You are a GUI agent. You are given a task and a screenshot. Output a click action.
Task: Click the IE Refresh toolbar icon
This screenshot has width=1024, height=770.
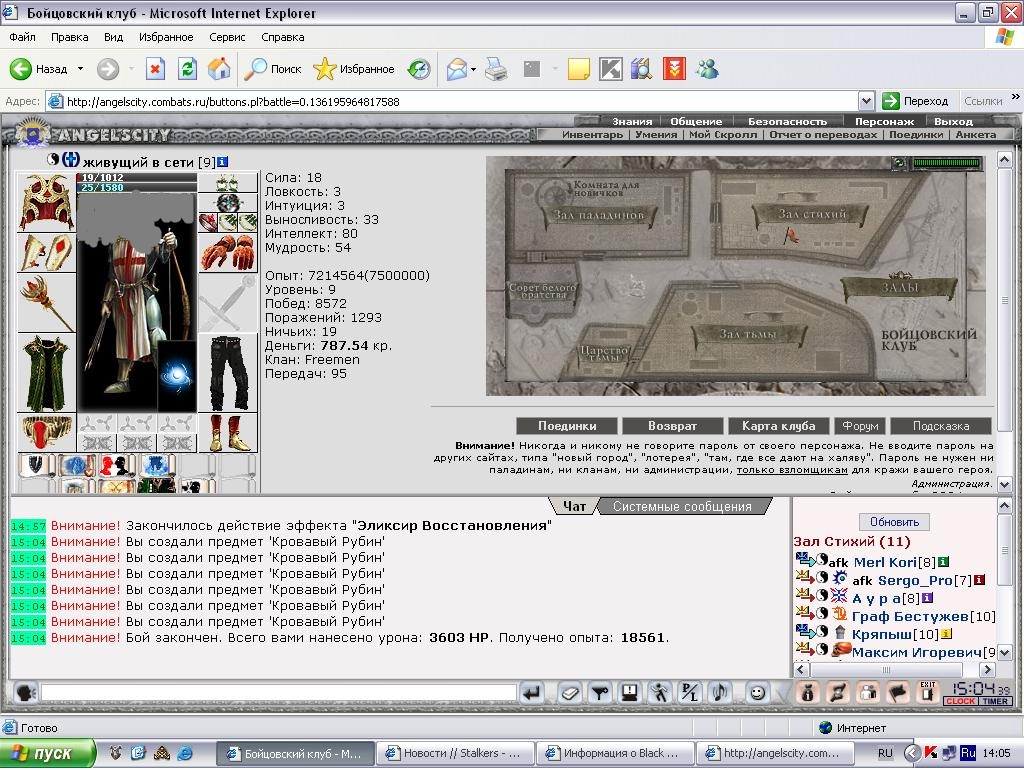(187, 69)
